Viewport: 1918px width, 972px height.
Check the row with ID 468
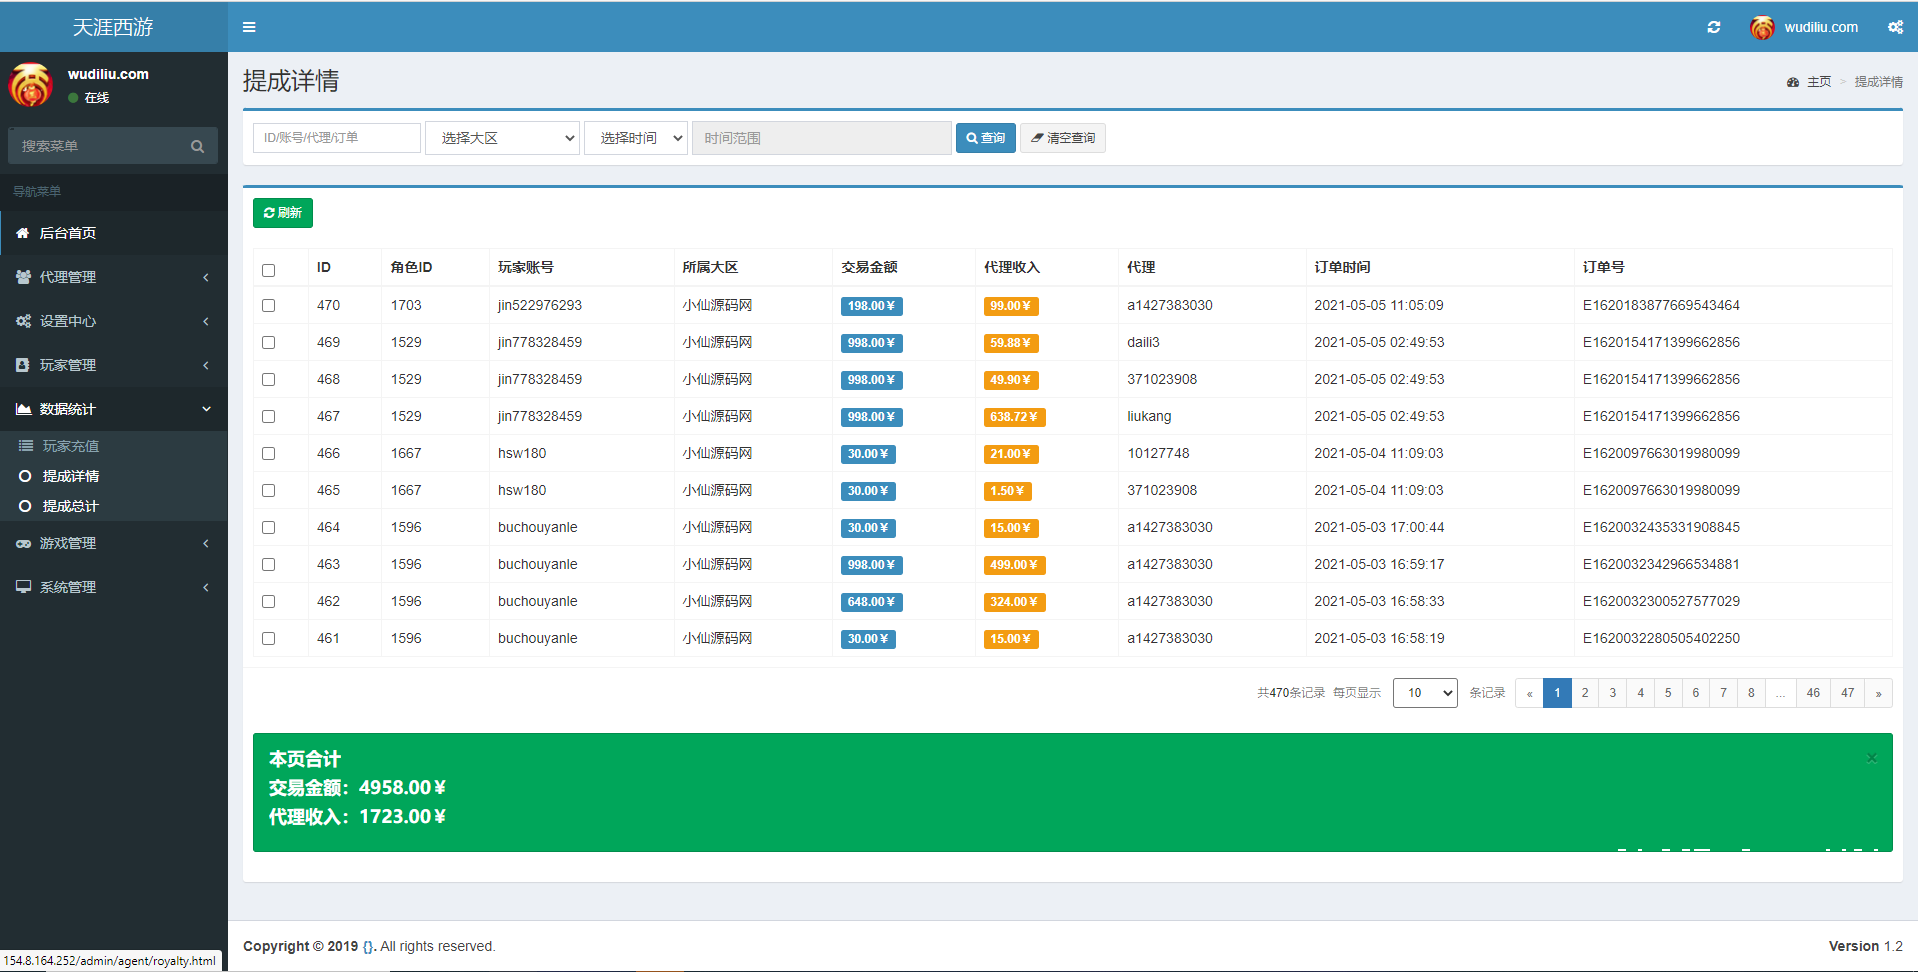pos(268,379)
